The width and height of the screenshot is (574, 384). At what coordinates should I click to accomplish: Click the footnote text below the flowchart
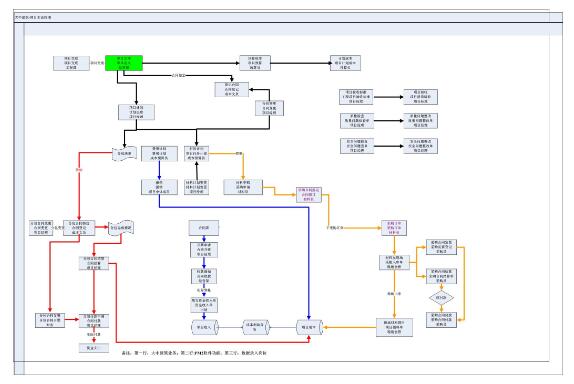coord(194,353)
